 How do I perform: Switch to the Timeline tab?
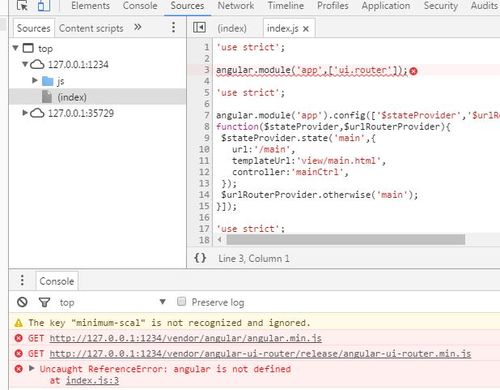point(286,6)
